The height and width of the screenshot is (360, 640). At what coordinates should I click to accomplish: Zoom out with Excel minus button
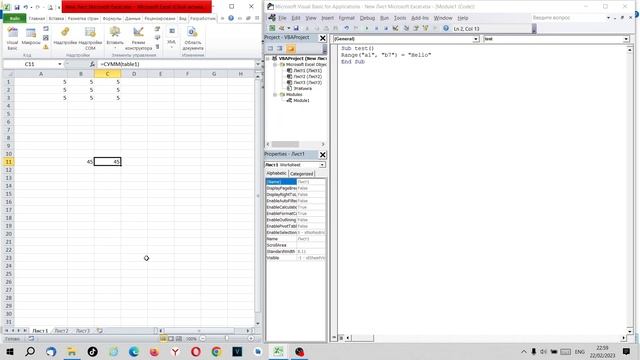point(202,338)
